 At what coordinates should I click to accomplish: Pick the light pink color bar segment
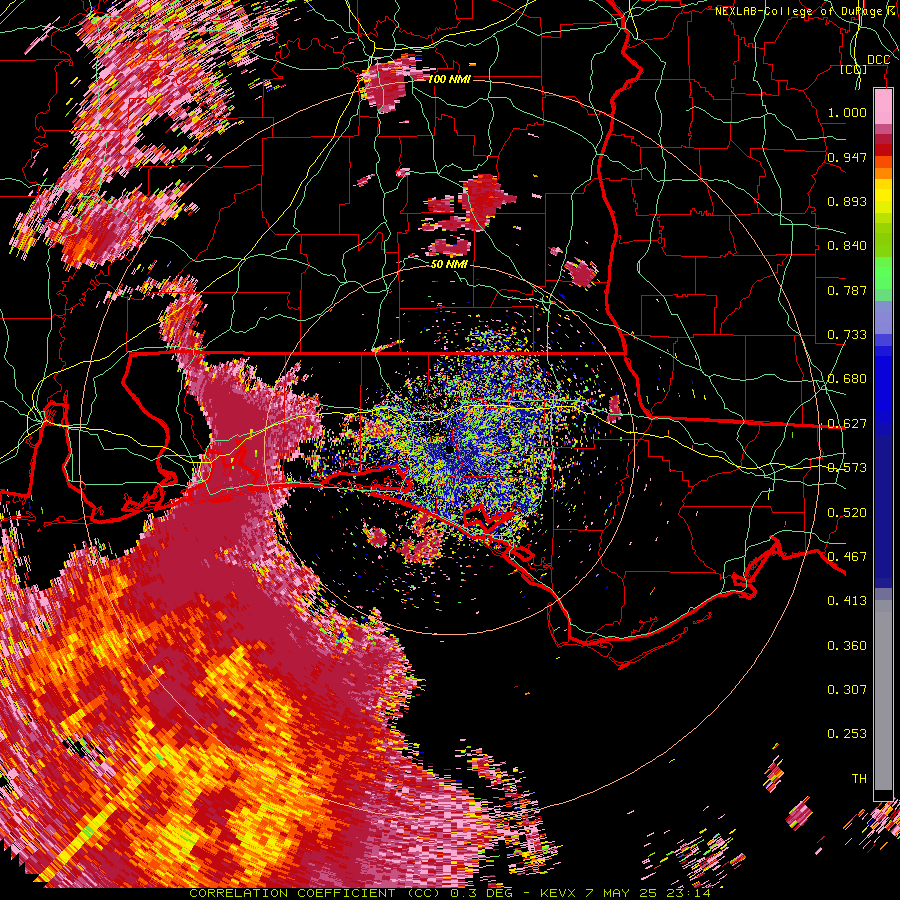883,107
